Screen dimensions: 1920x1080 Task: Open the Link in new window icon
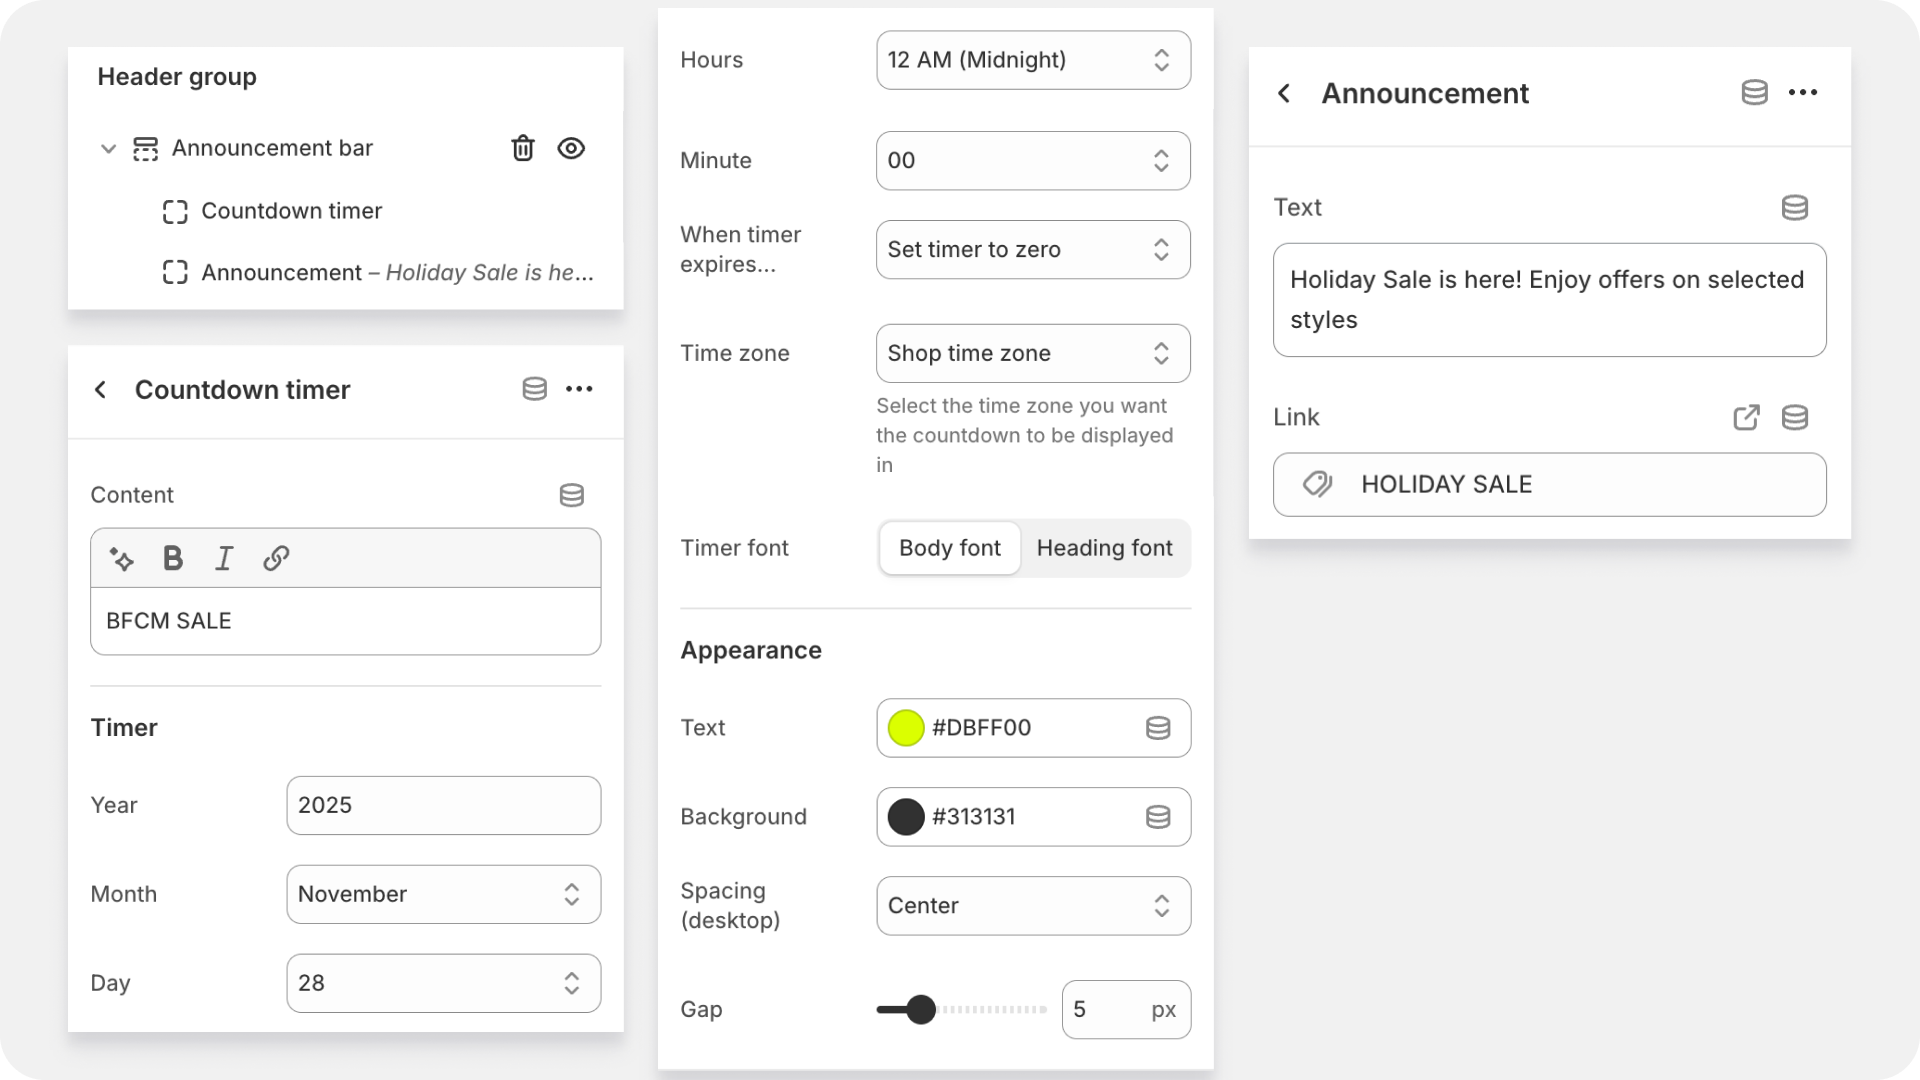tap(1746, 417)
